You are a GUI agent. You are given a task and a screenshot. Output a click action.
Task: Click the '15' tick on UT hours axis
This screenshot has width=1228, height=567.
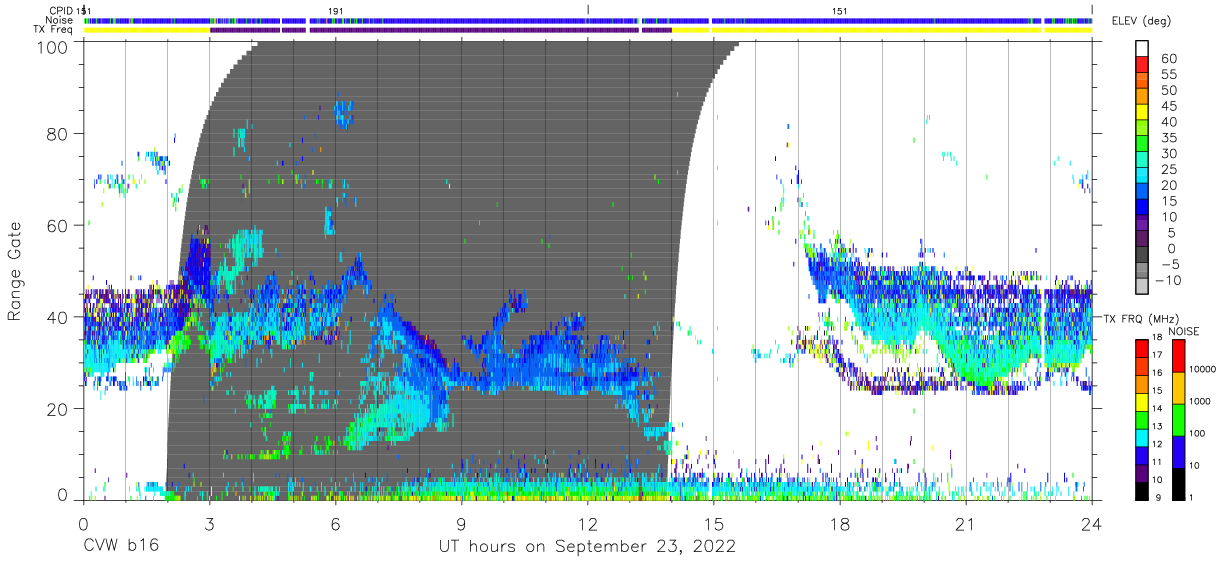click(714, 522)
